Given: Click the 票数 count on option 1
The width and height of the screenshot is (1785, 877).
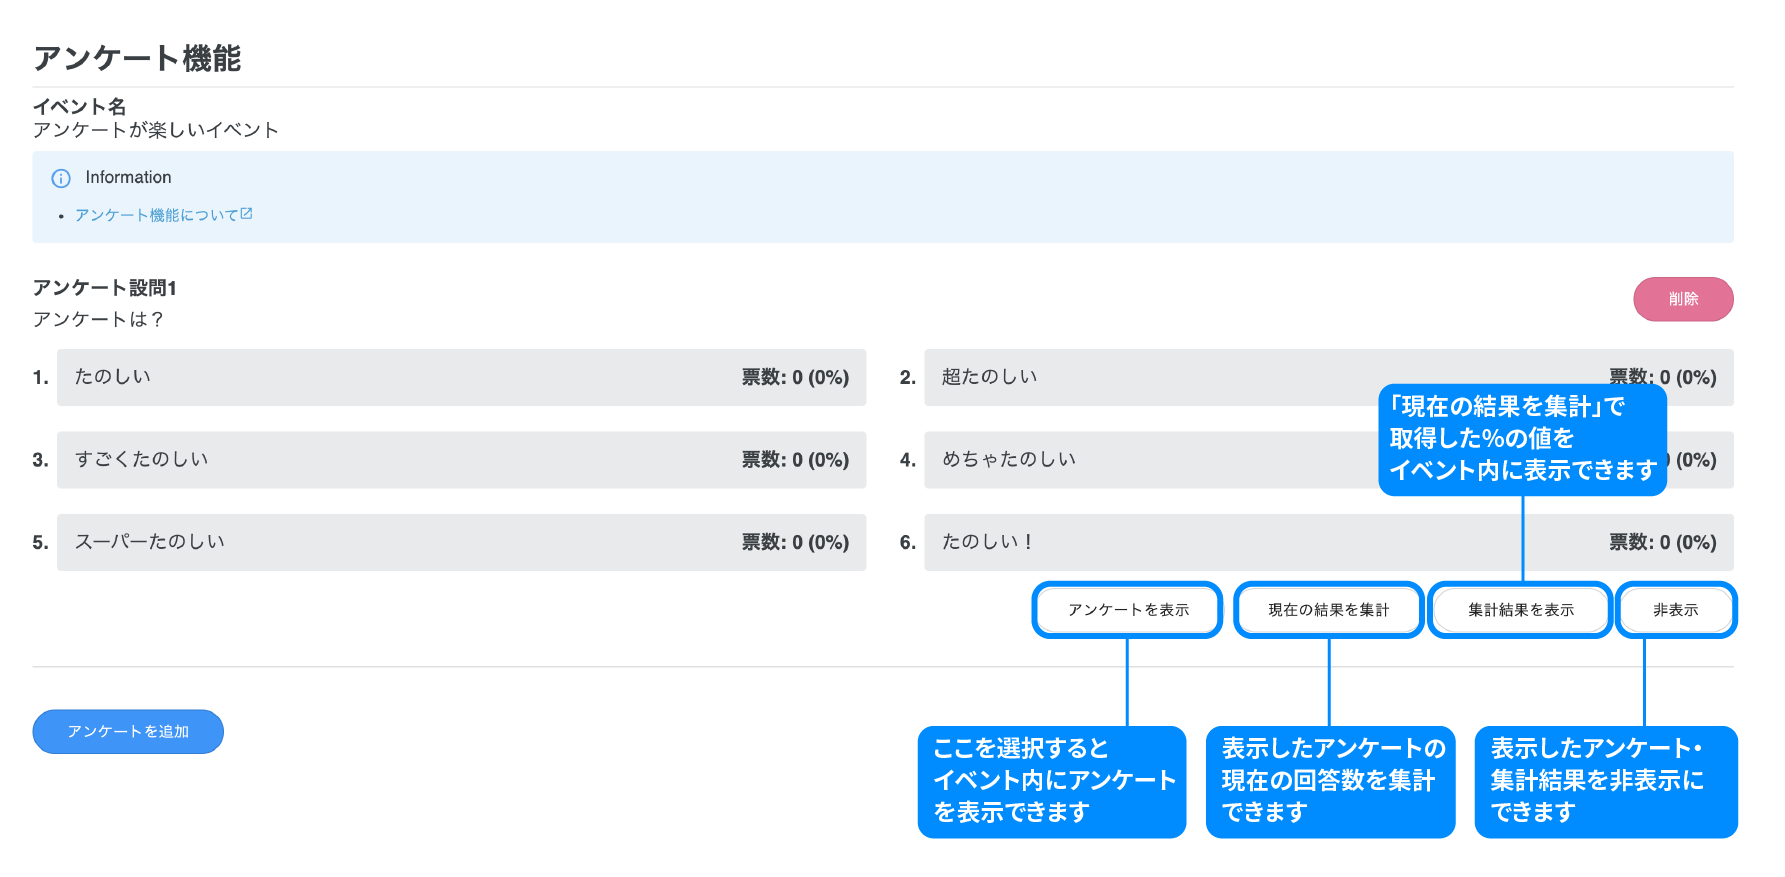Looking at the screenshot, I should [x=795, y=377].
